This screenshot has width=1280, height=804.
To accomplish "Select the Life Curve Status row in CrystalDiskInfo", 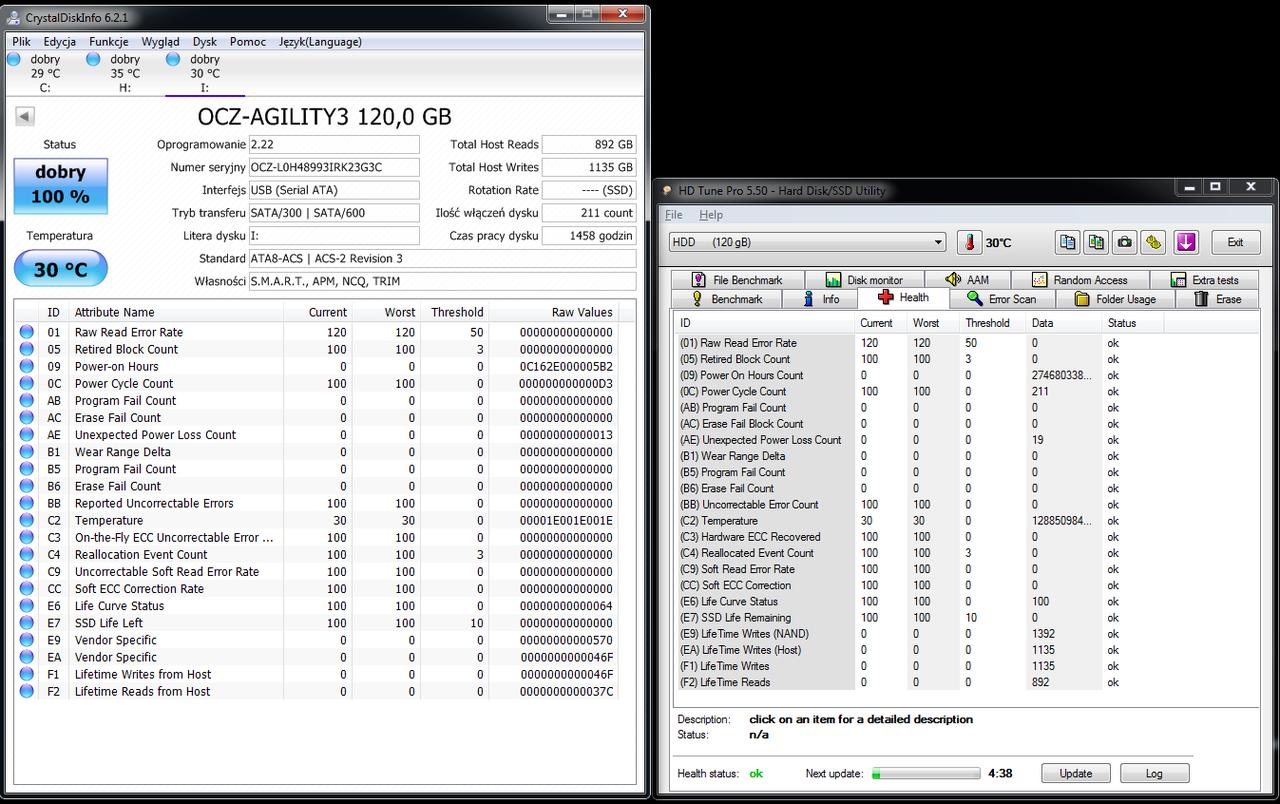I will (x=317, y=606).
